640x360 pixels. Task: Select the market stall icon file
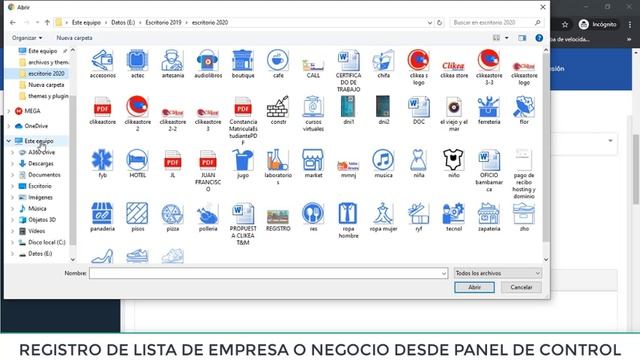[x=313, y=163]
